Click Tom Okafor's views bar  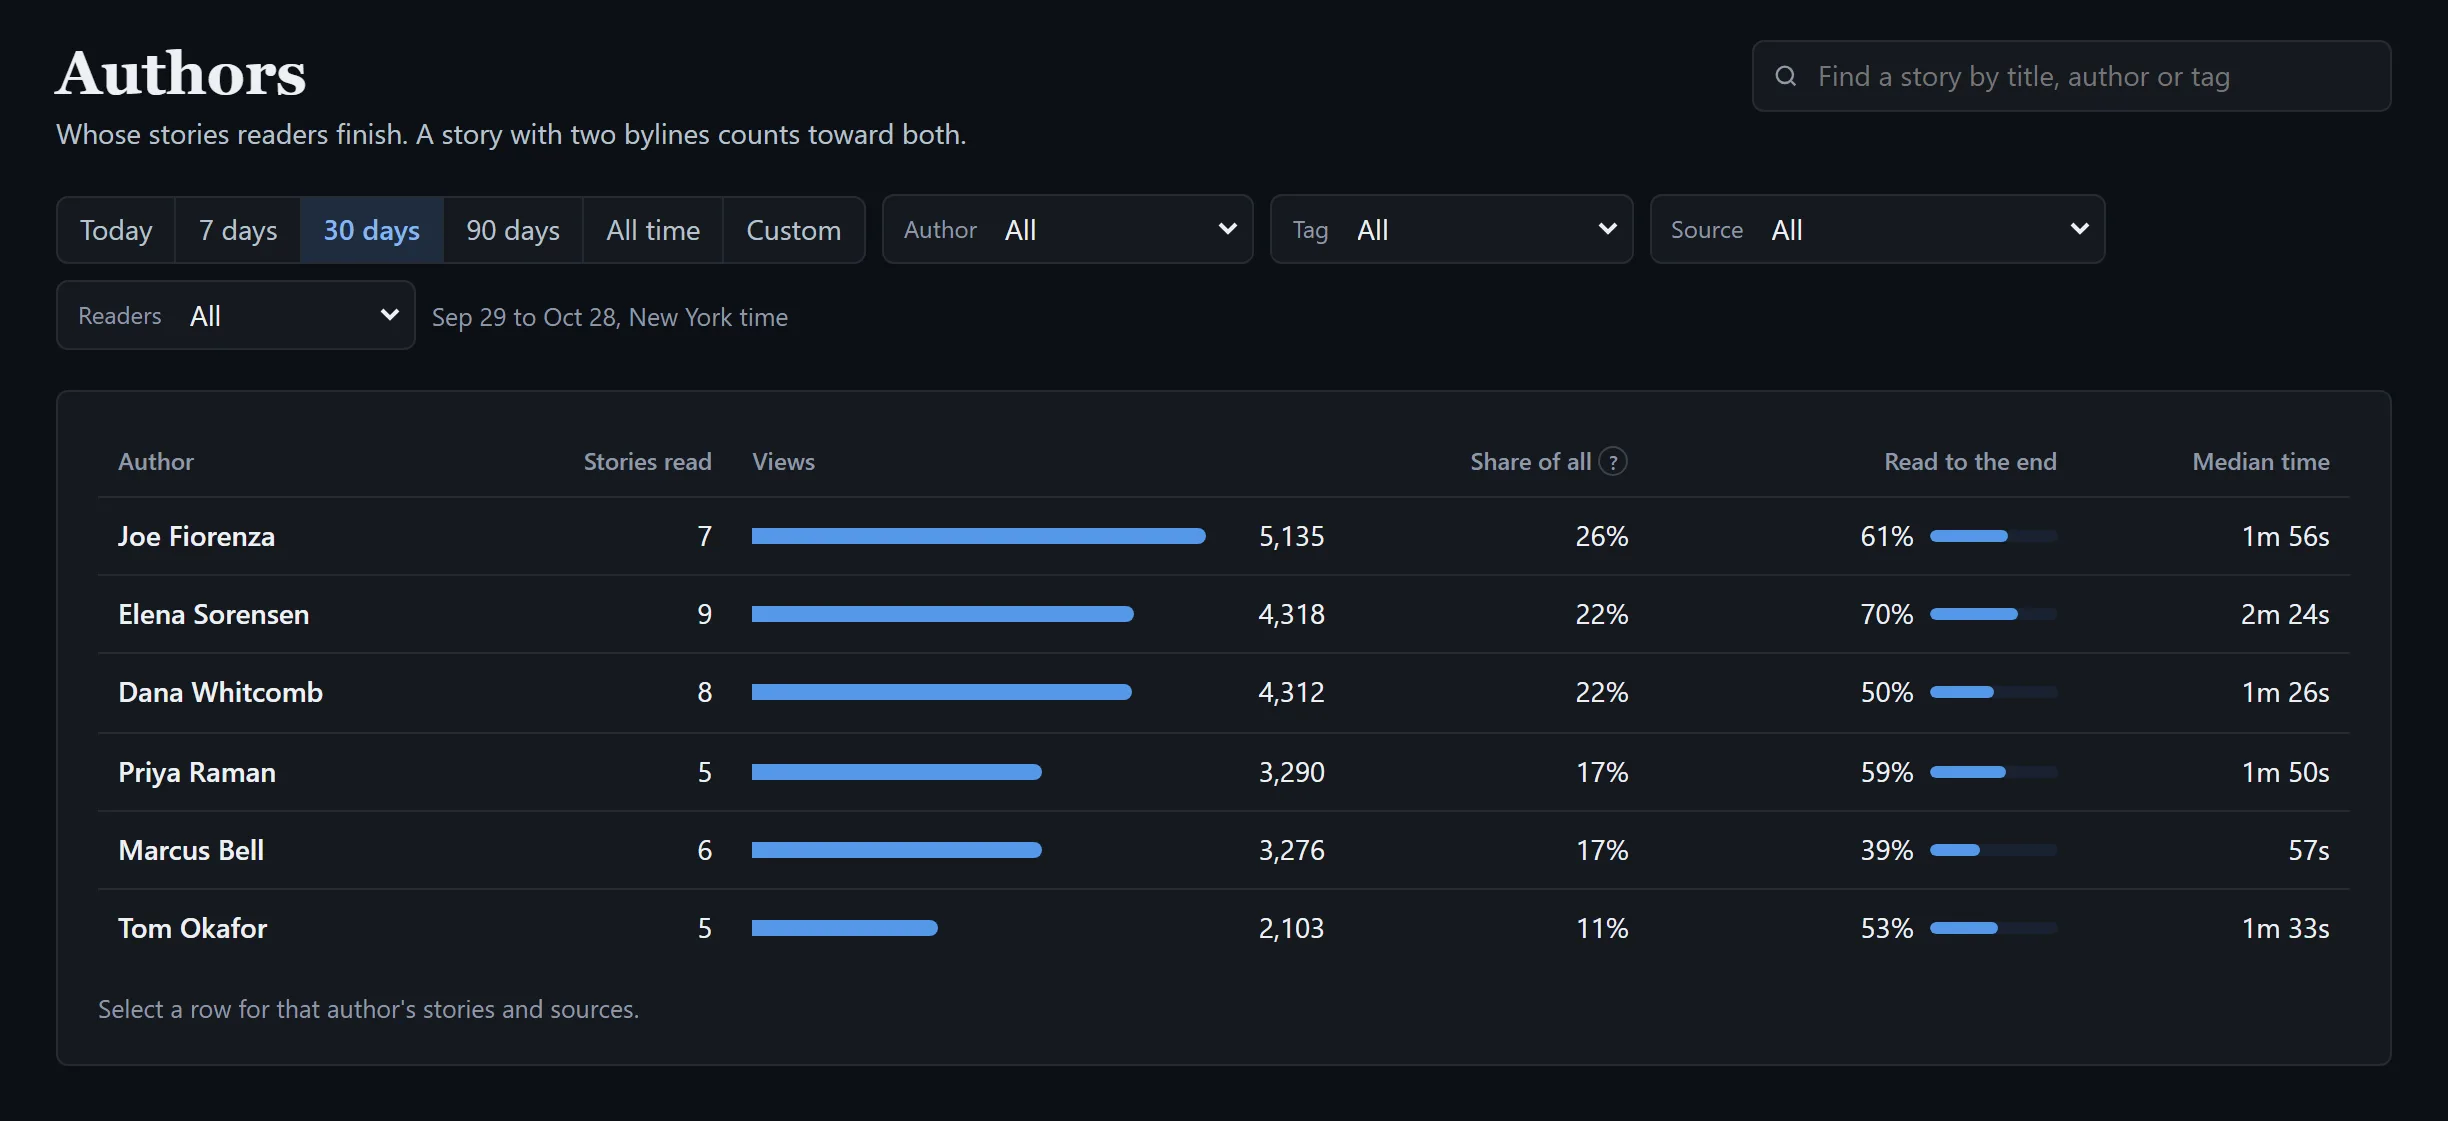[844, 928]
